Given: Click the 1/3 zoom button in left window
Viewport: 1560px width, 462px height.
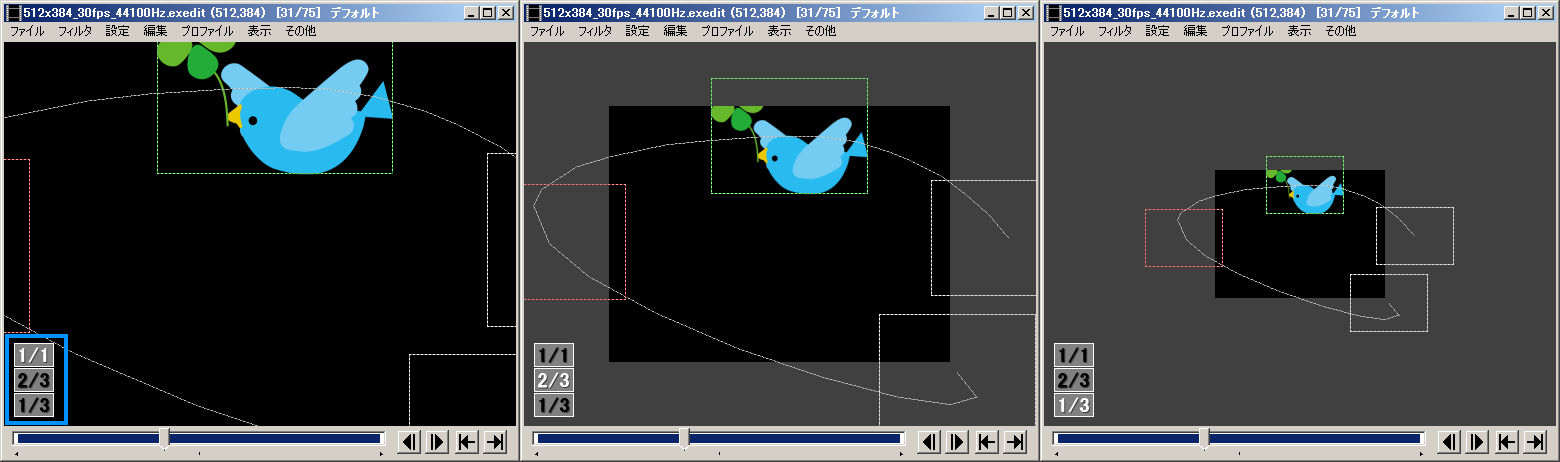Looking at the screenshot, I should pos(33,405).
